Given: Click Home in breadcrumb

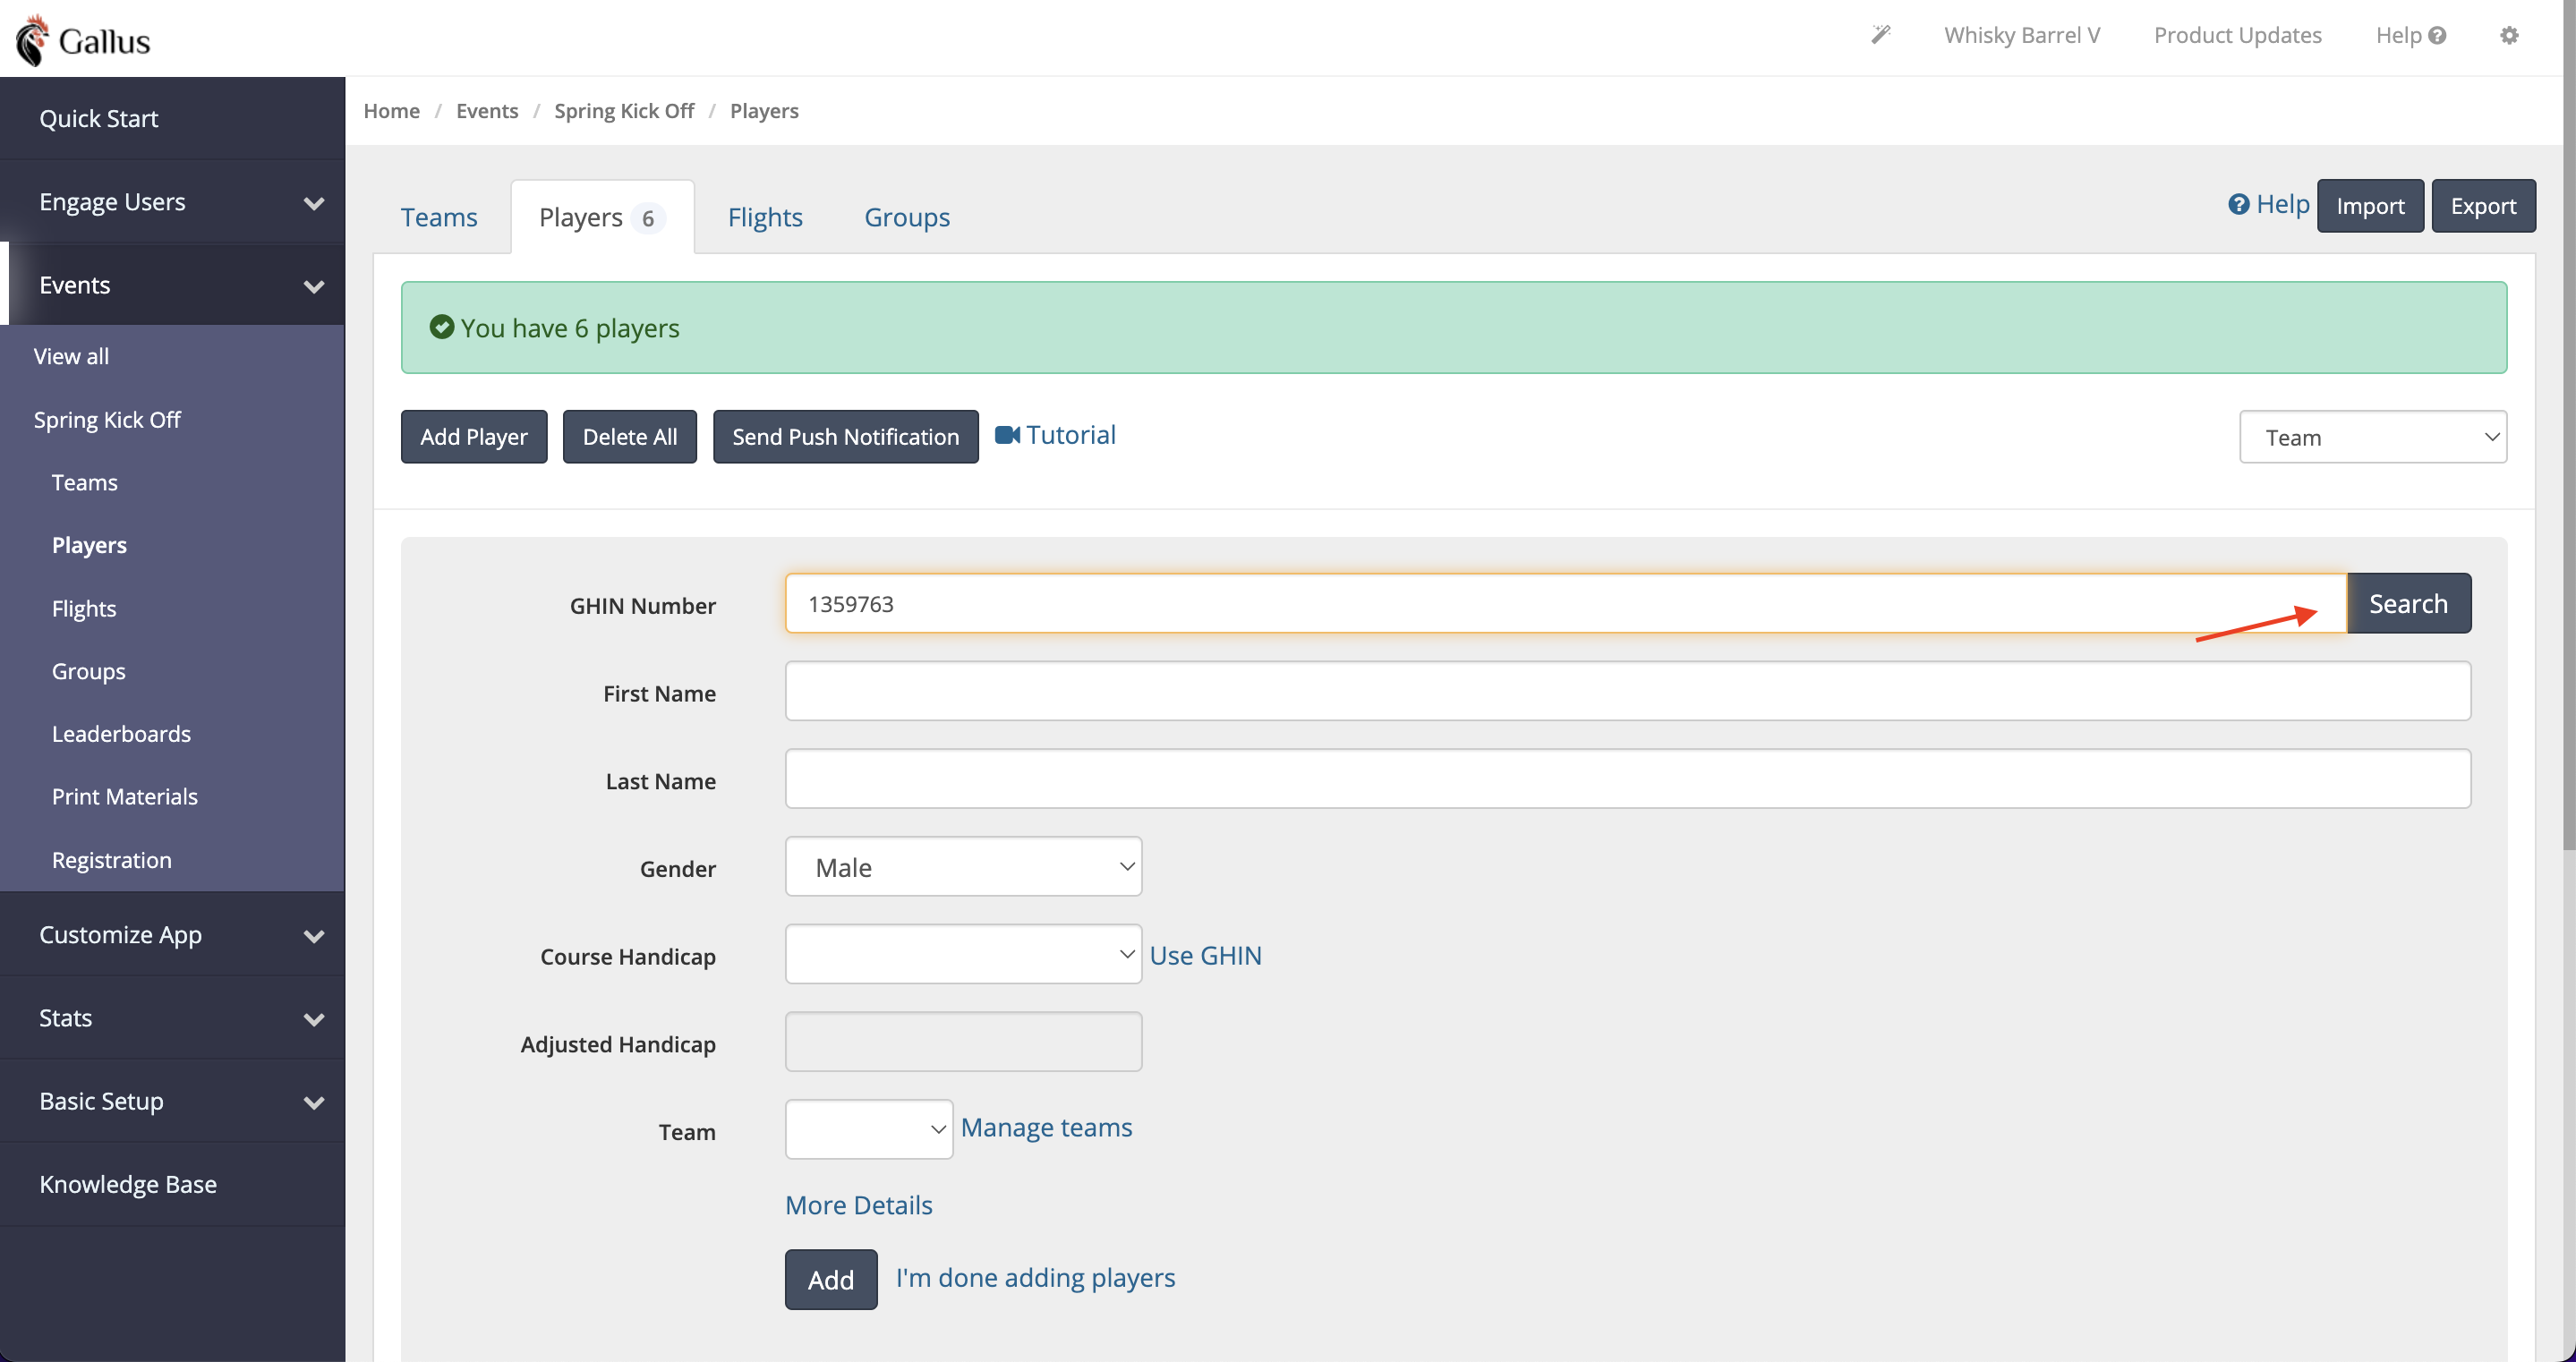Looking at the screenshot, I should [391, 111].
